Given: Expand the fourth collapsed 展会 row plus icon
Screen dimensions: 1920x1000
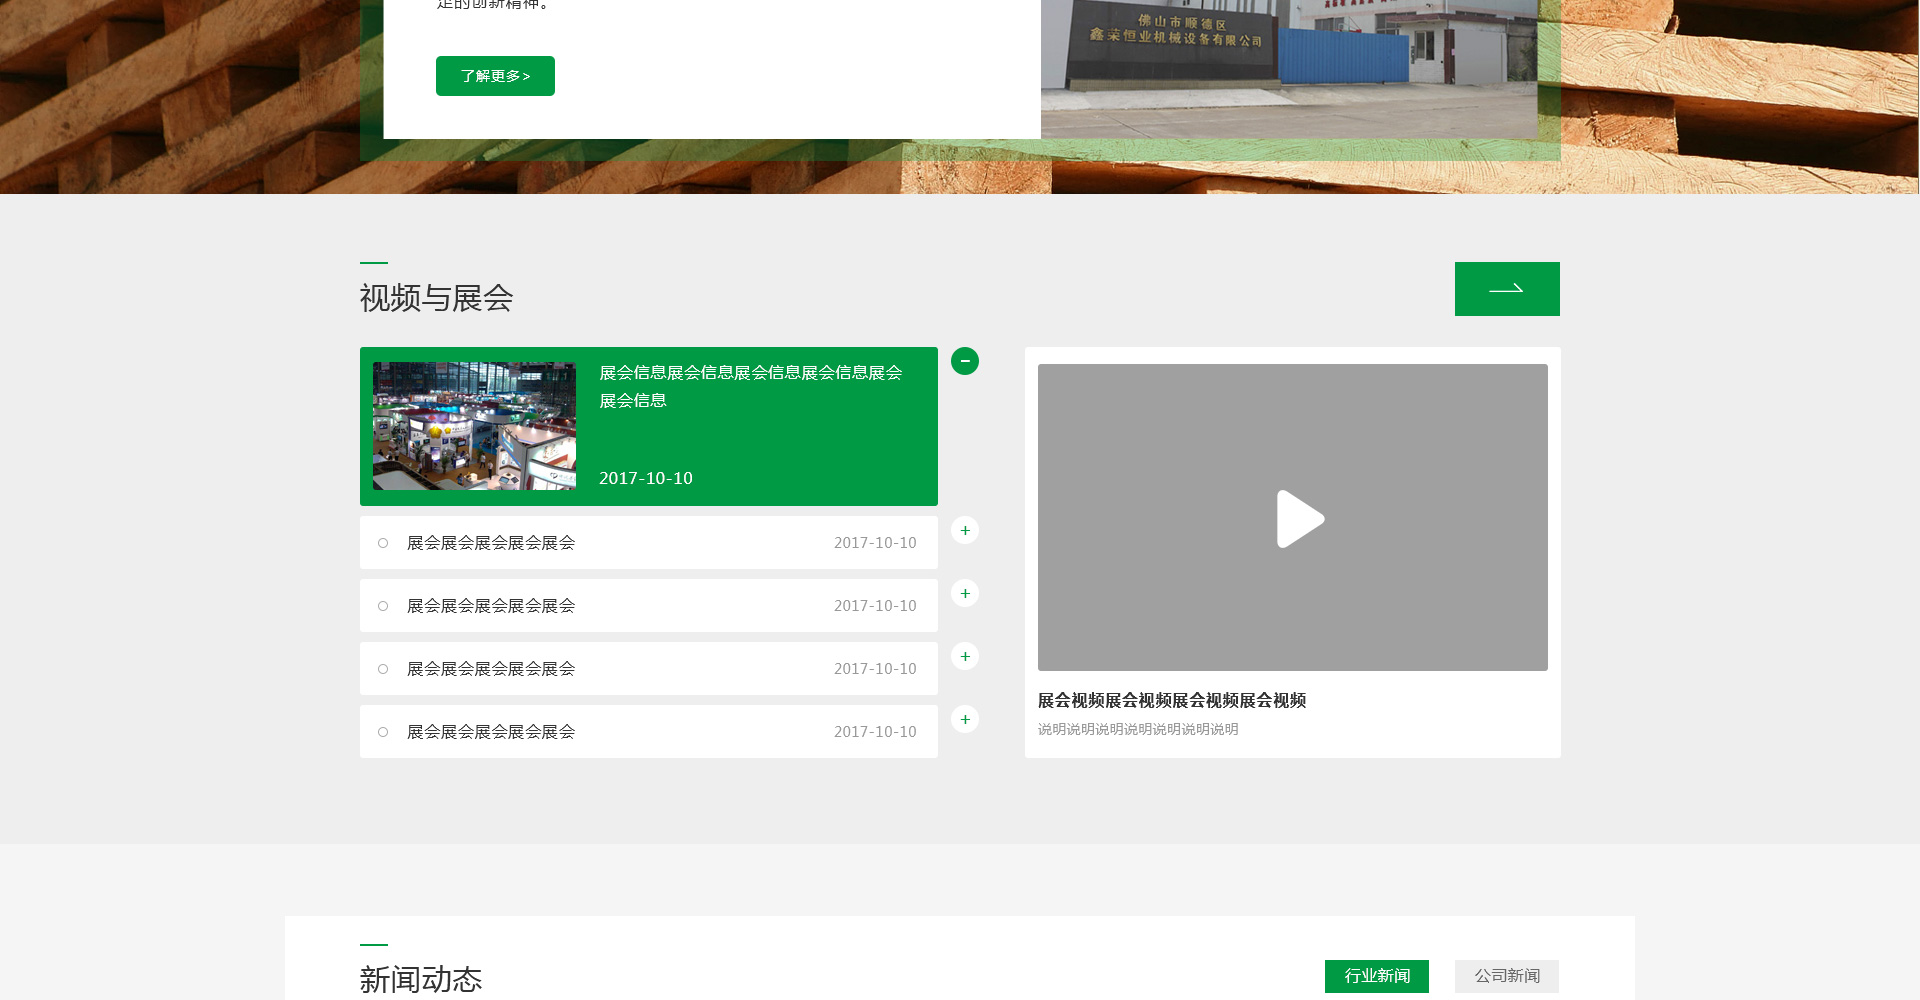Looking at the screenshot, I should (x=964, y=720).
